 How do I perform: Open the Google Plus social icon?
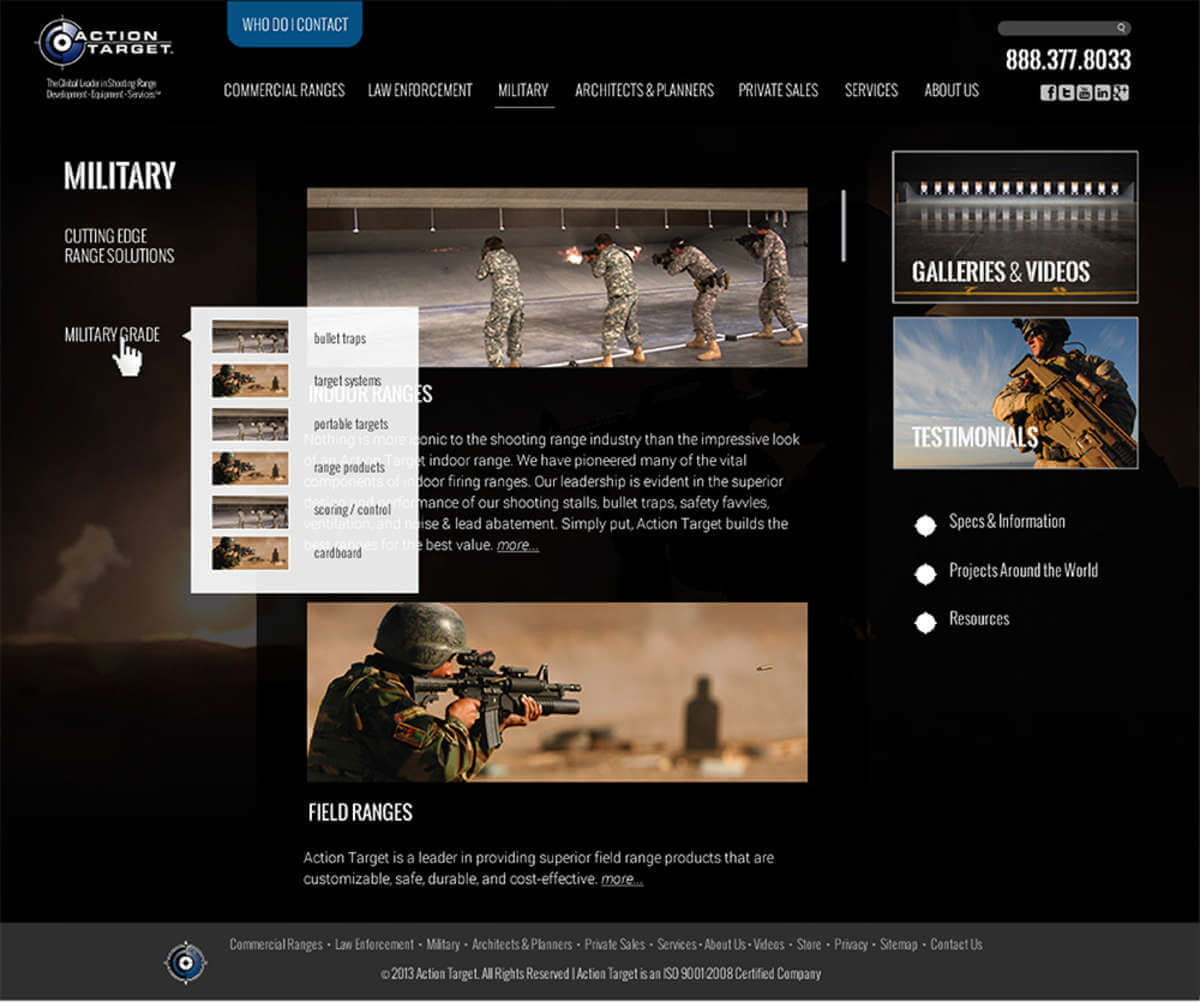(1121, 93)
